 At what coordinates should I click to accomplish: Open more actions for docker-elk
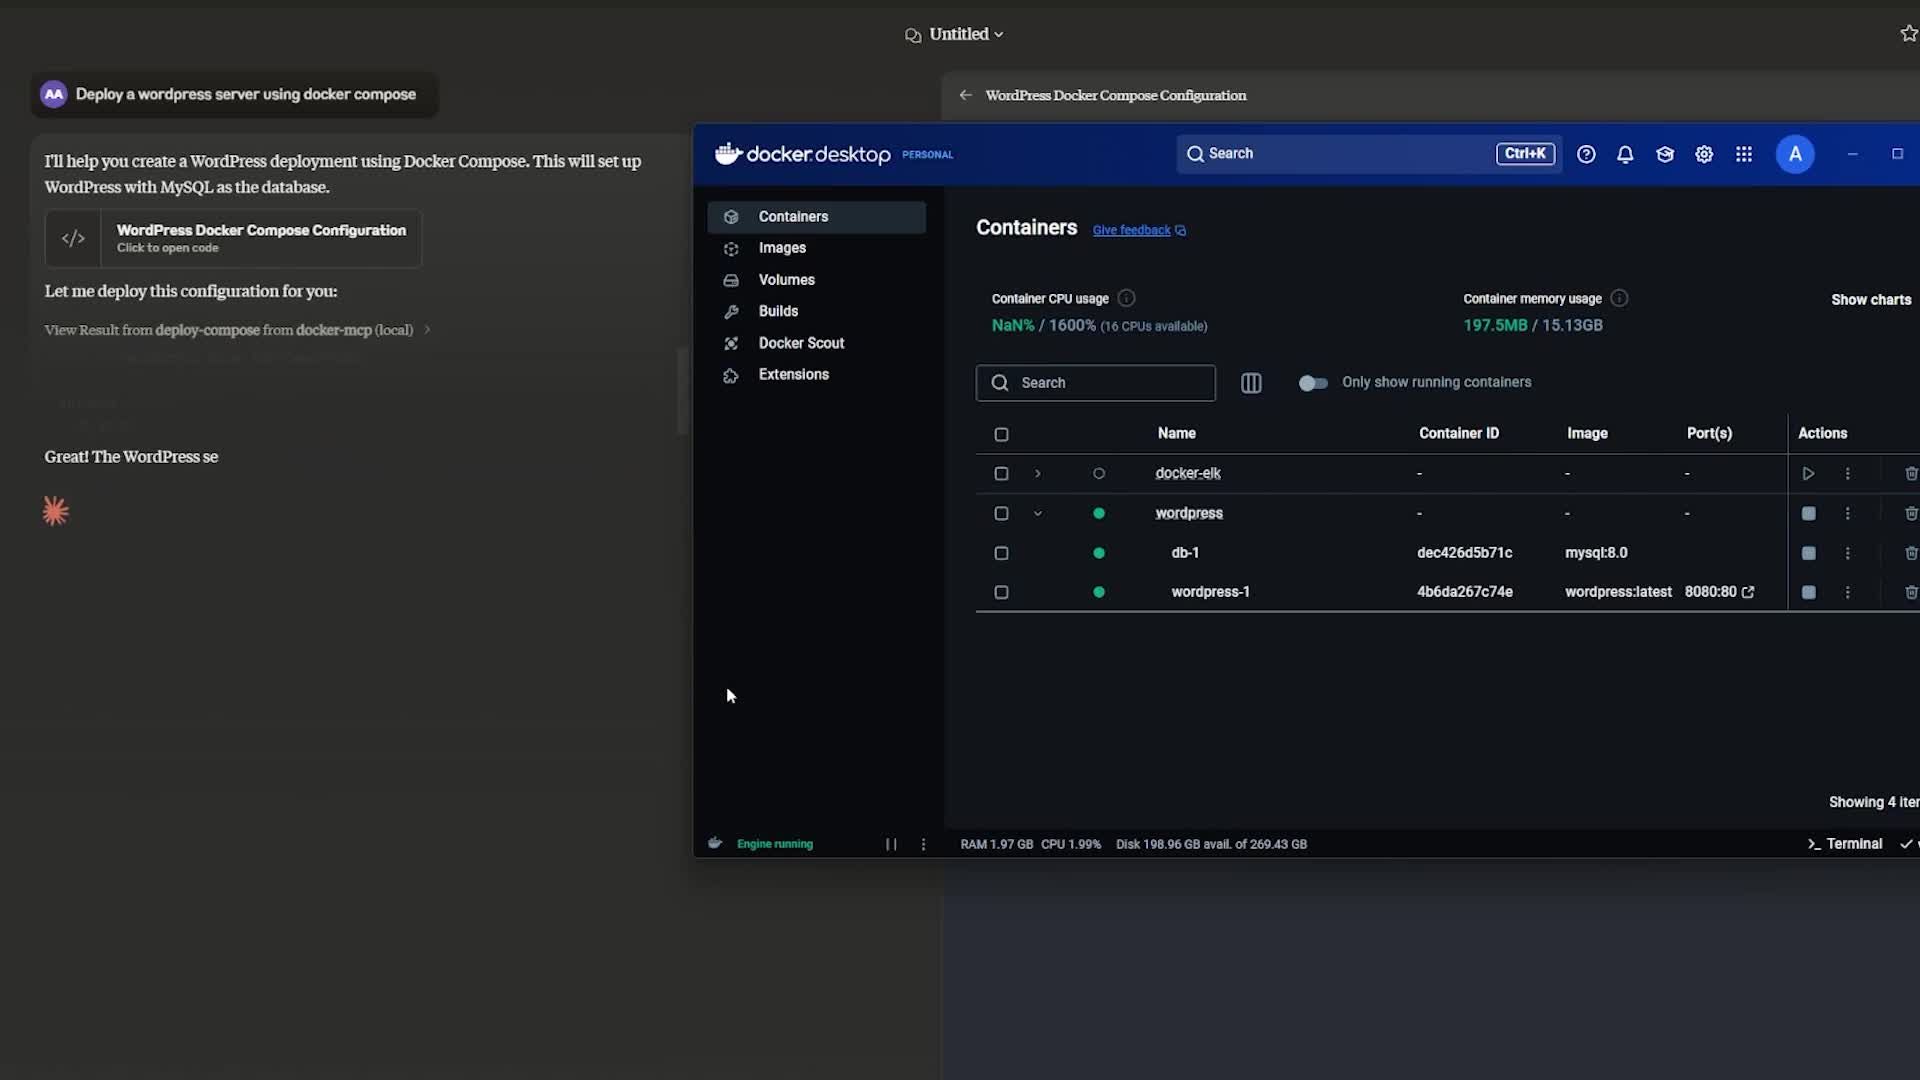[x=1848, y=474]
